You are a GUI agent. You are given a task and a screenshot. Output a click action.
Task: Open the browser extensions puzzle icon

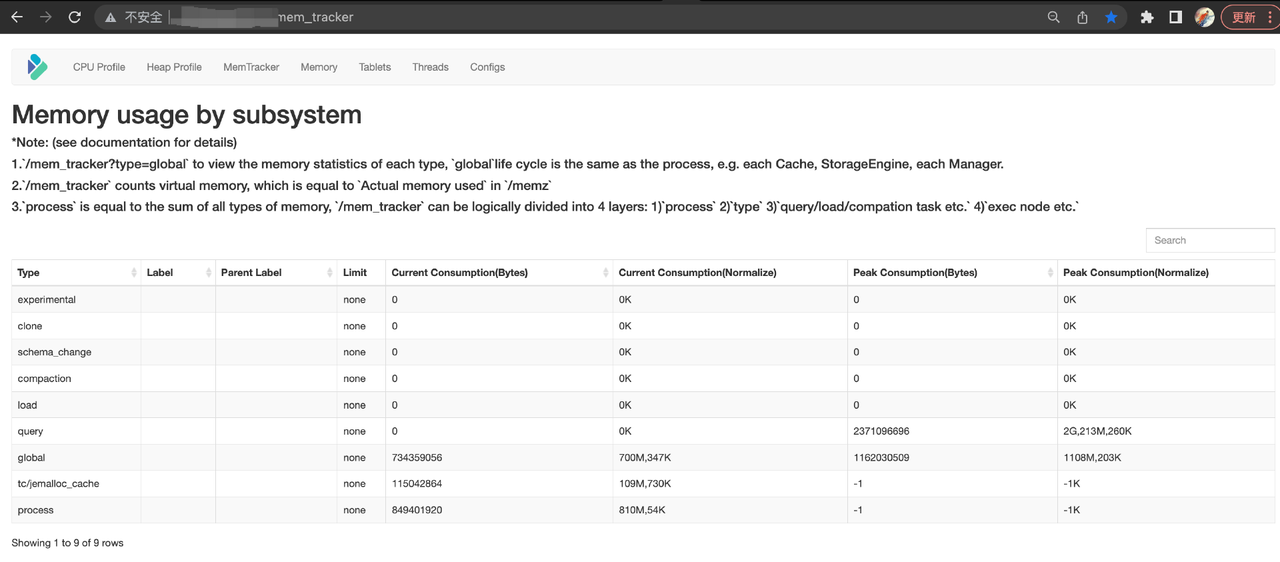(1147, 17)
